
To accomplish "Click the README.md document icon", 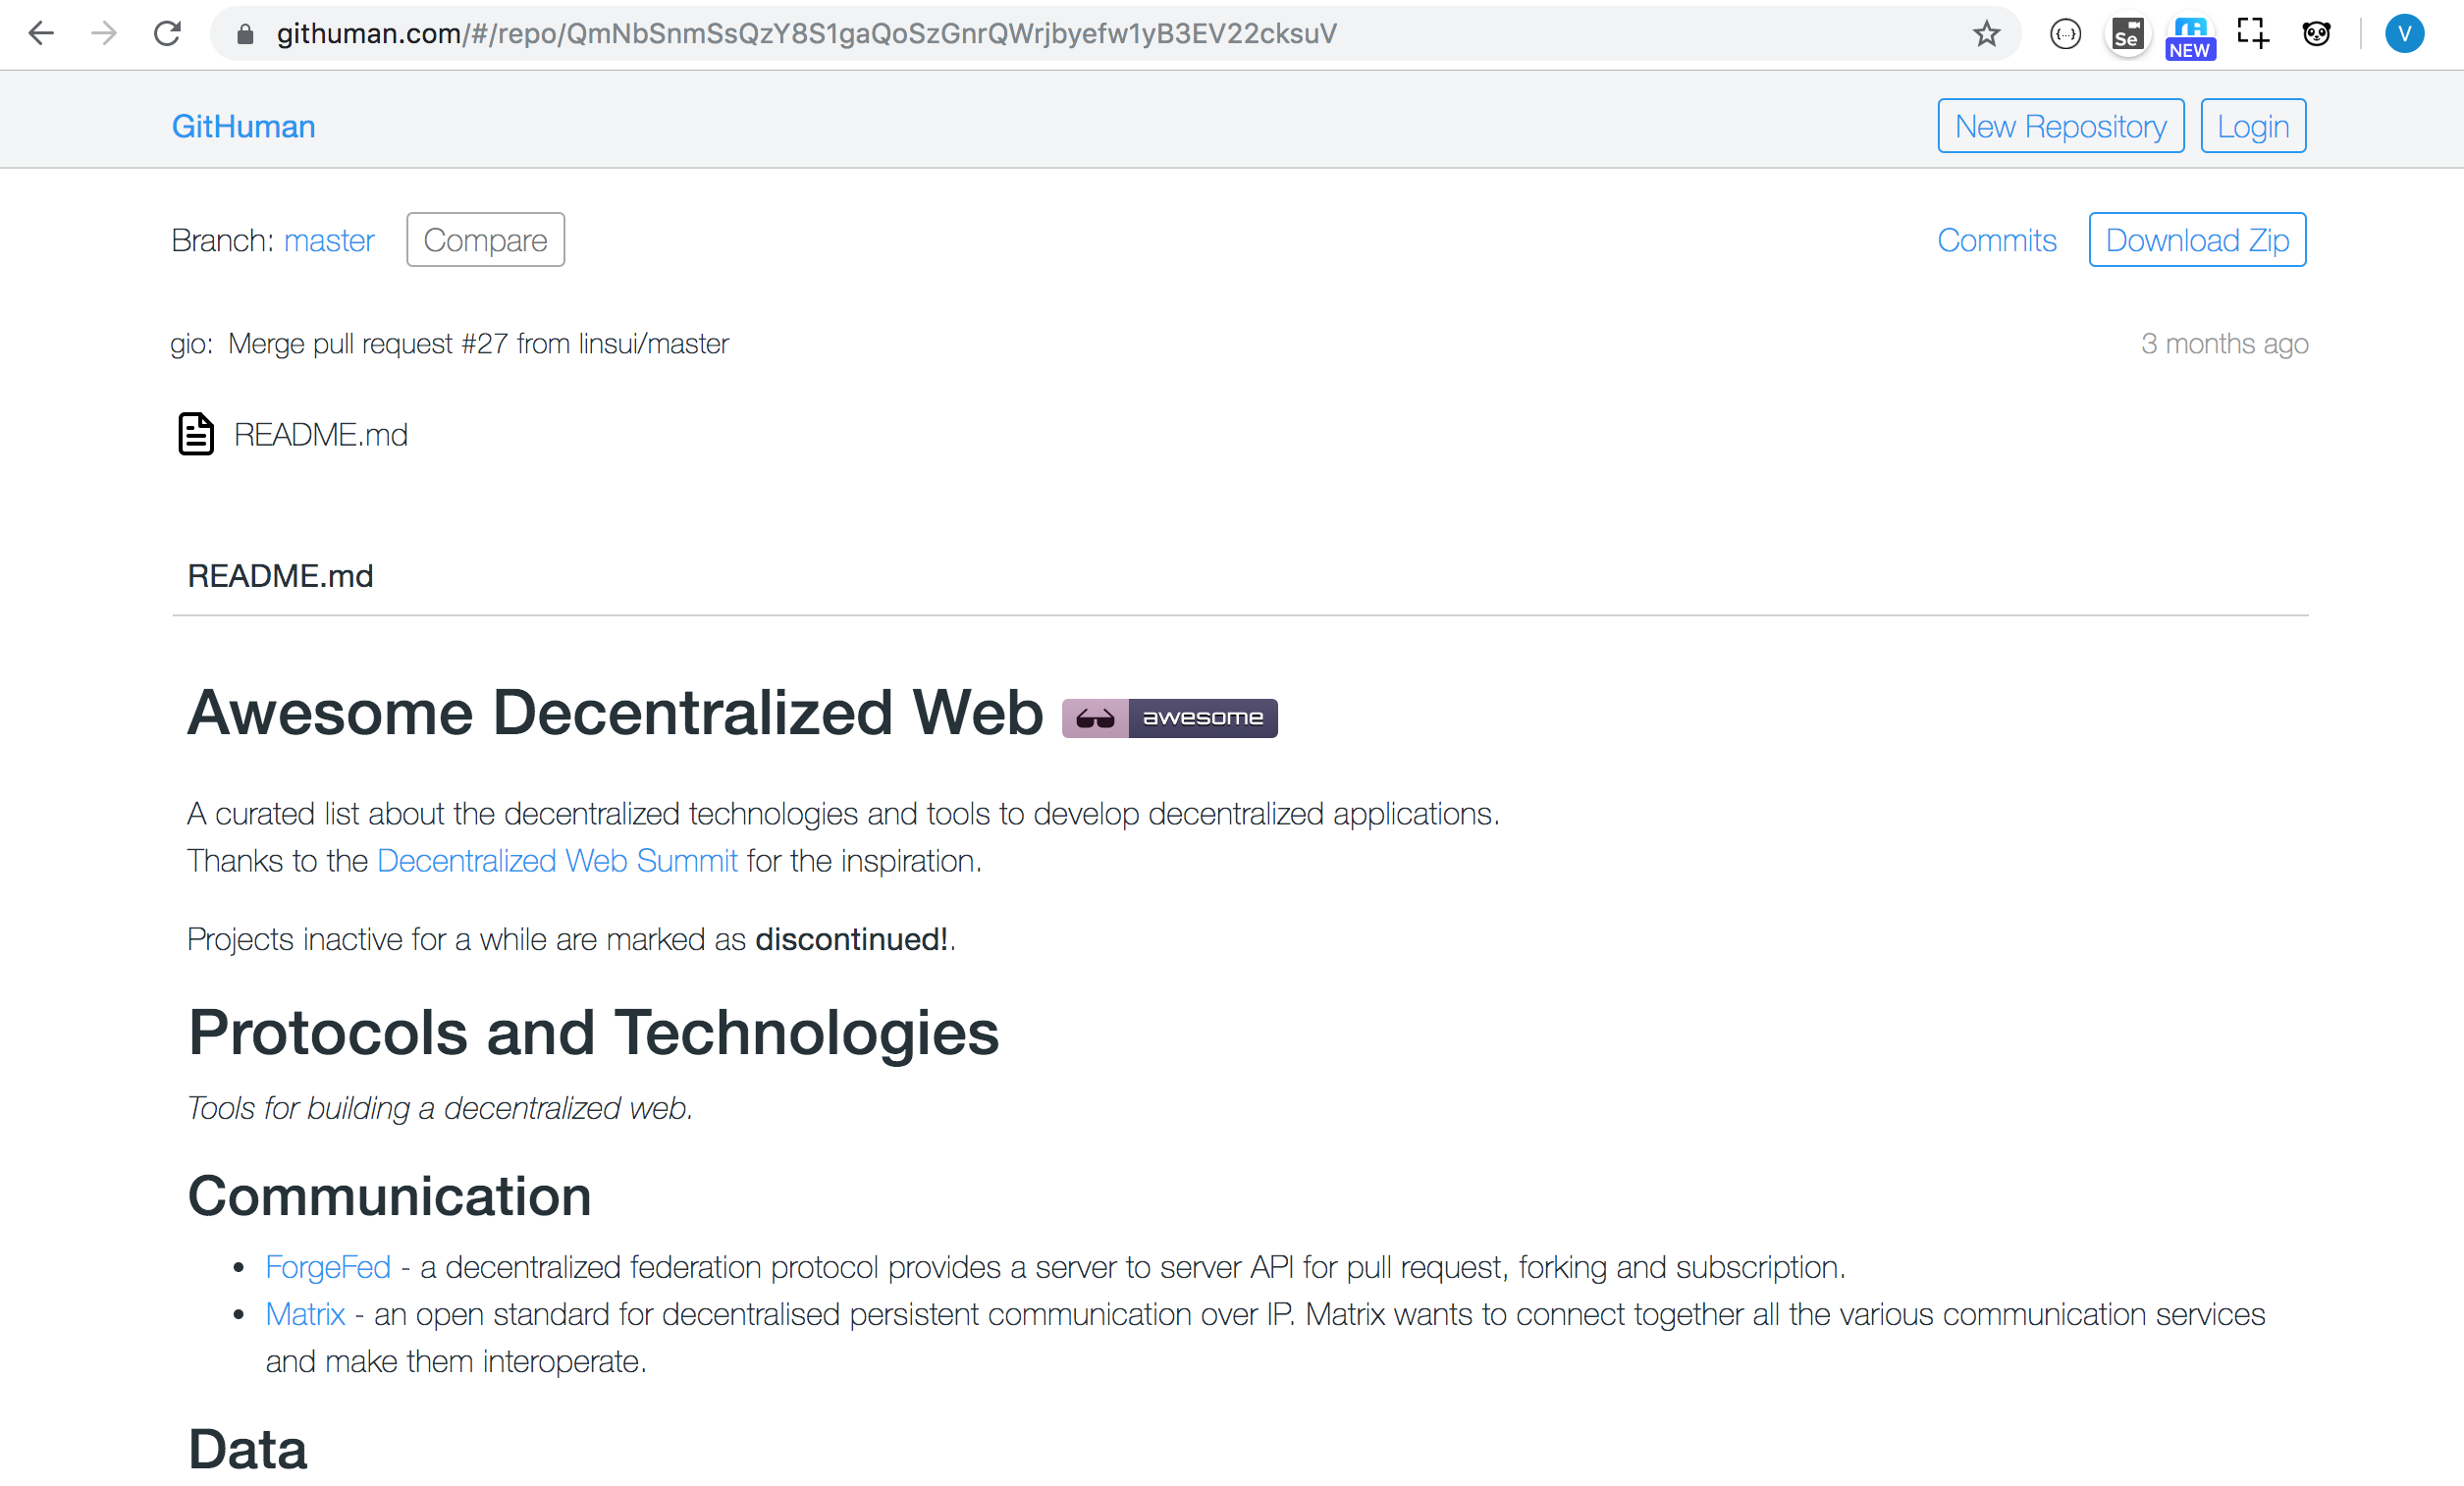I will pyautogui.click(x=196, y=433).
